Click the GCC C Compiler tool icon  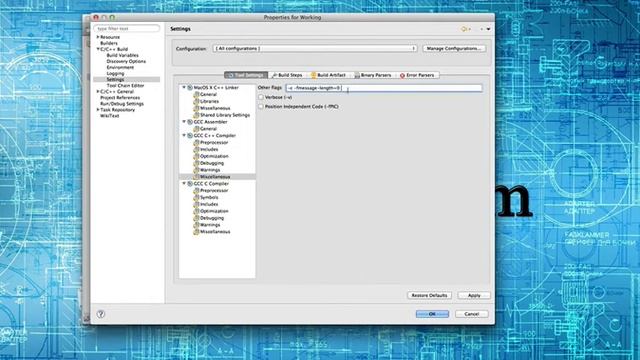point(190,184)
